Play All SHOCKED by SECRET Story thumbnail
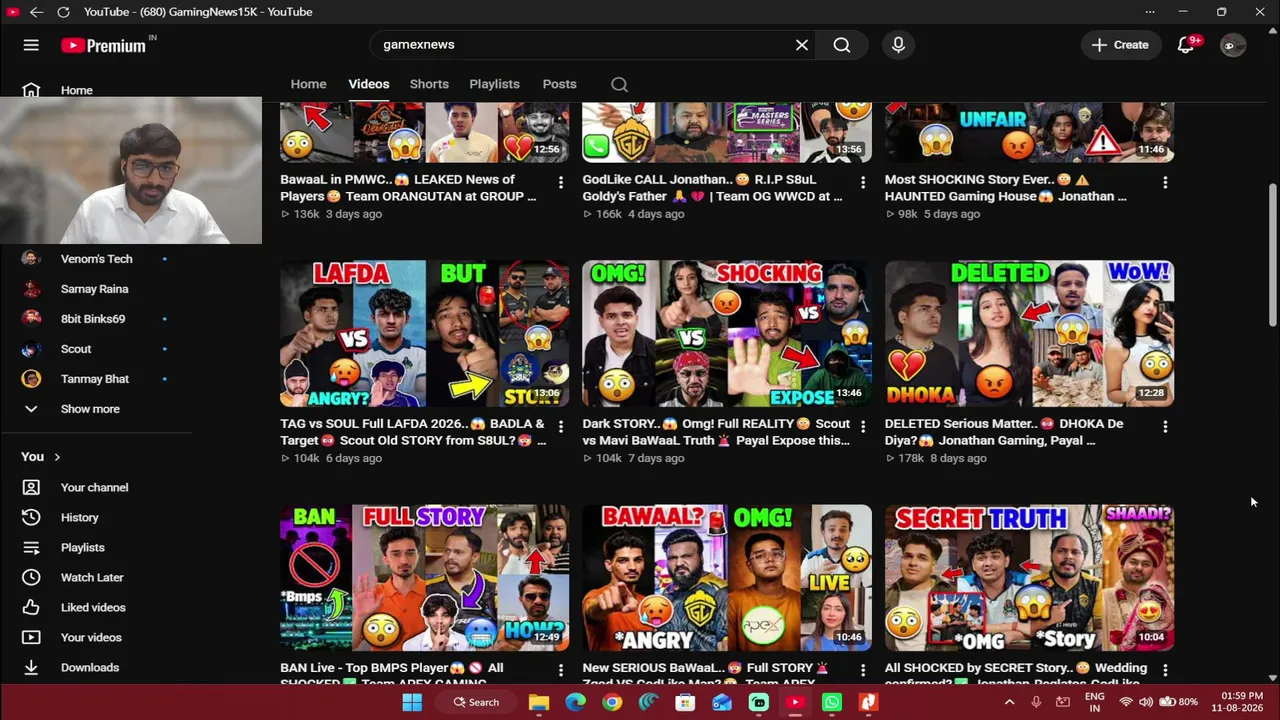The width and height of the screenshot is (1280, 720). pyautogui.click(x=1029, y=578)
